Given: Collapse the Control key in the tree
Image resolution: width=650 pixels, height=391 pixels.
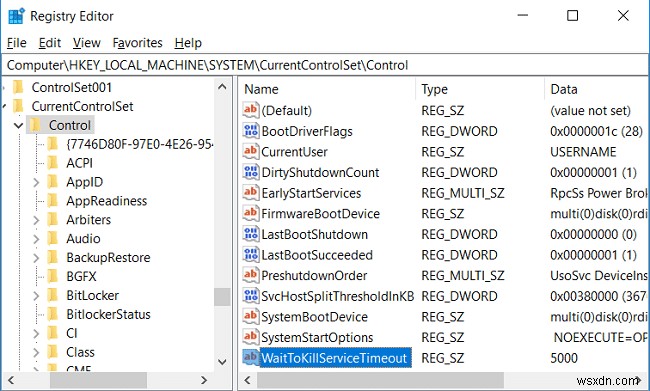Looking at the screenshot, I should point(18,125).
